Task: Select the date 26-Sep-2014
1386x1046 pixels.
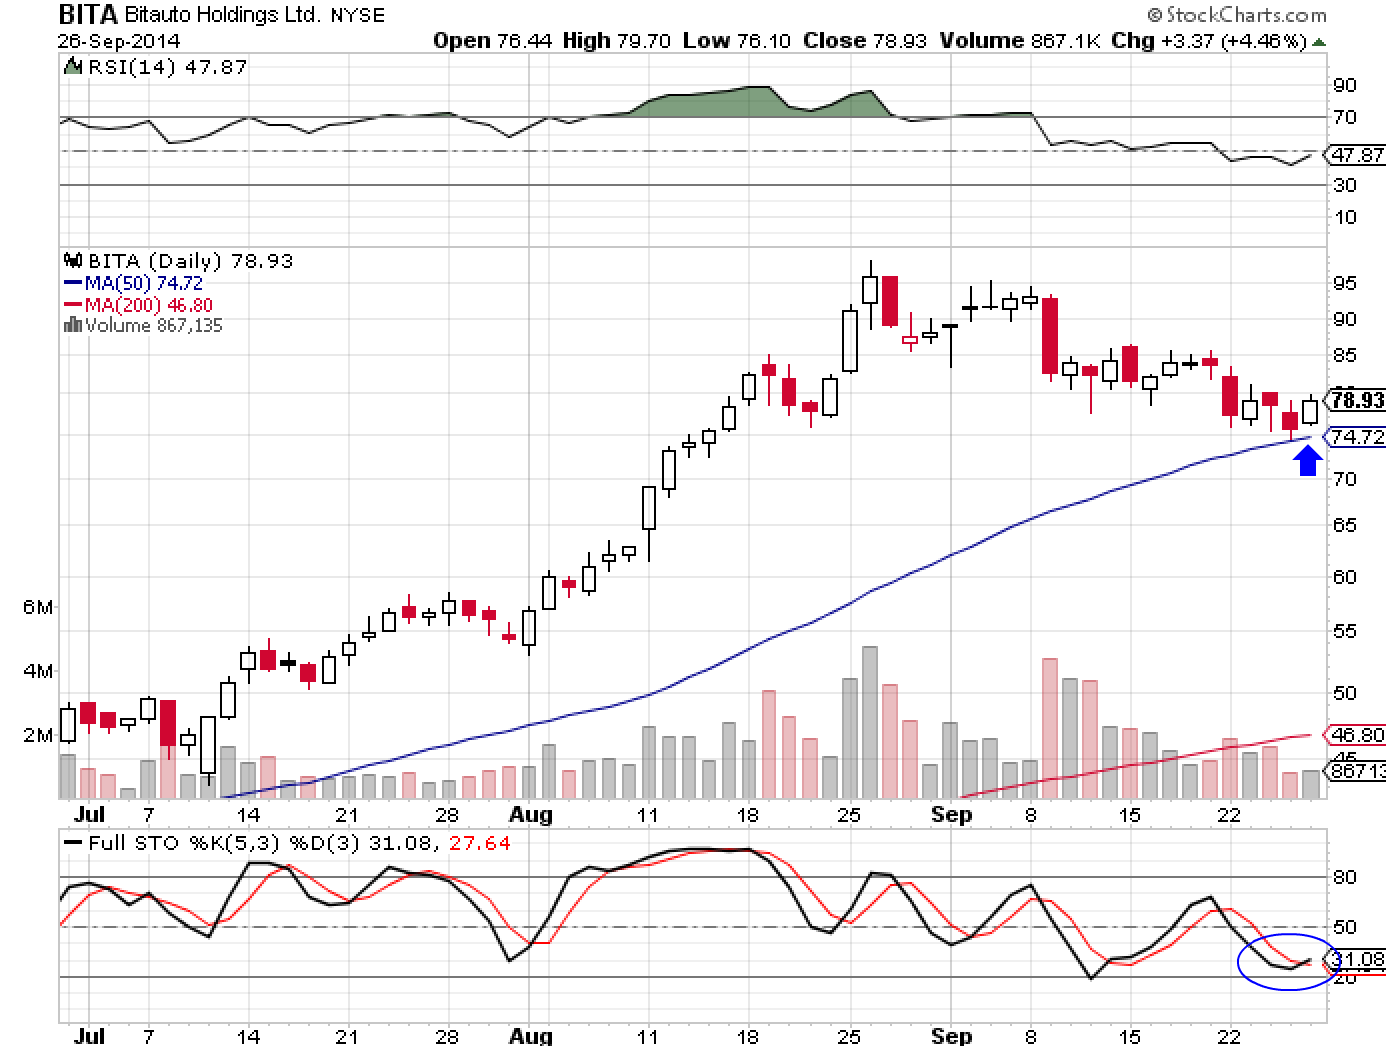Action: click(x=119, y=41)
